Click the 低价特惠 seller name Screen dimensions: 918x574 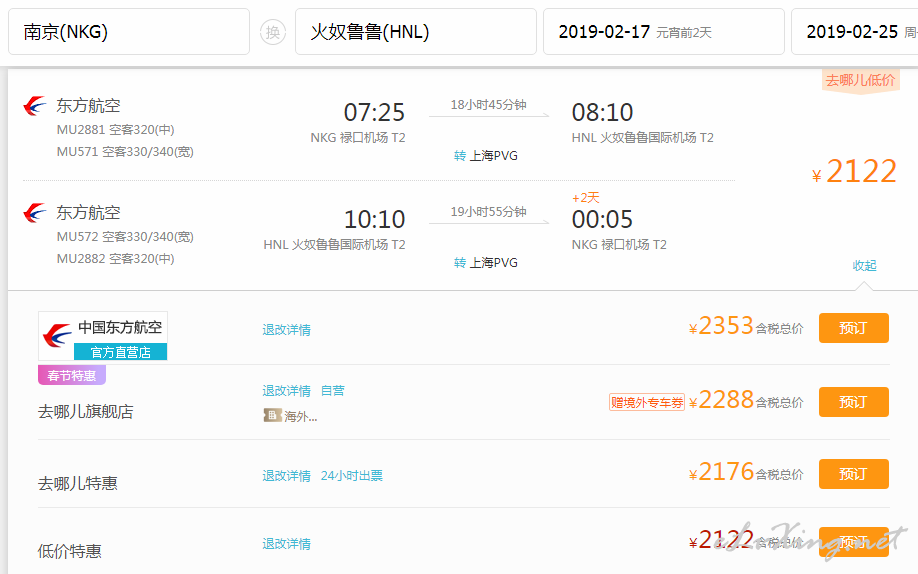(x=70, y=551)
